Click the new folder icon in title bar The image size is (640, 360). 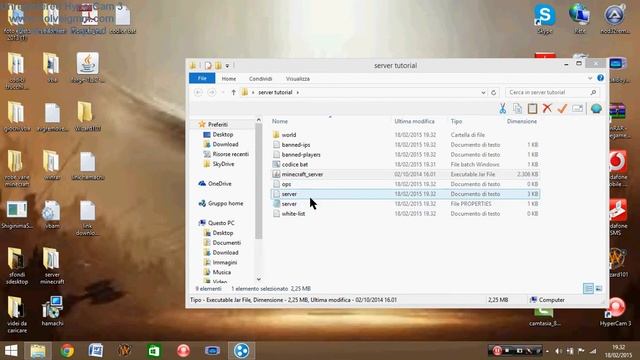tap(218, 65)
